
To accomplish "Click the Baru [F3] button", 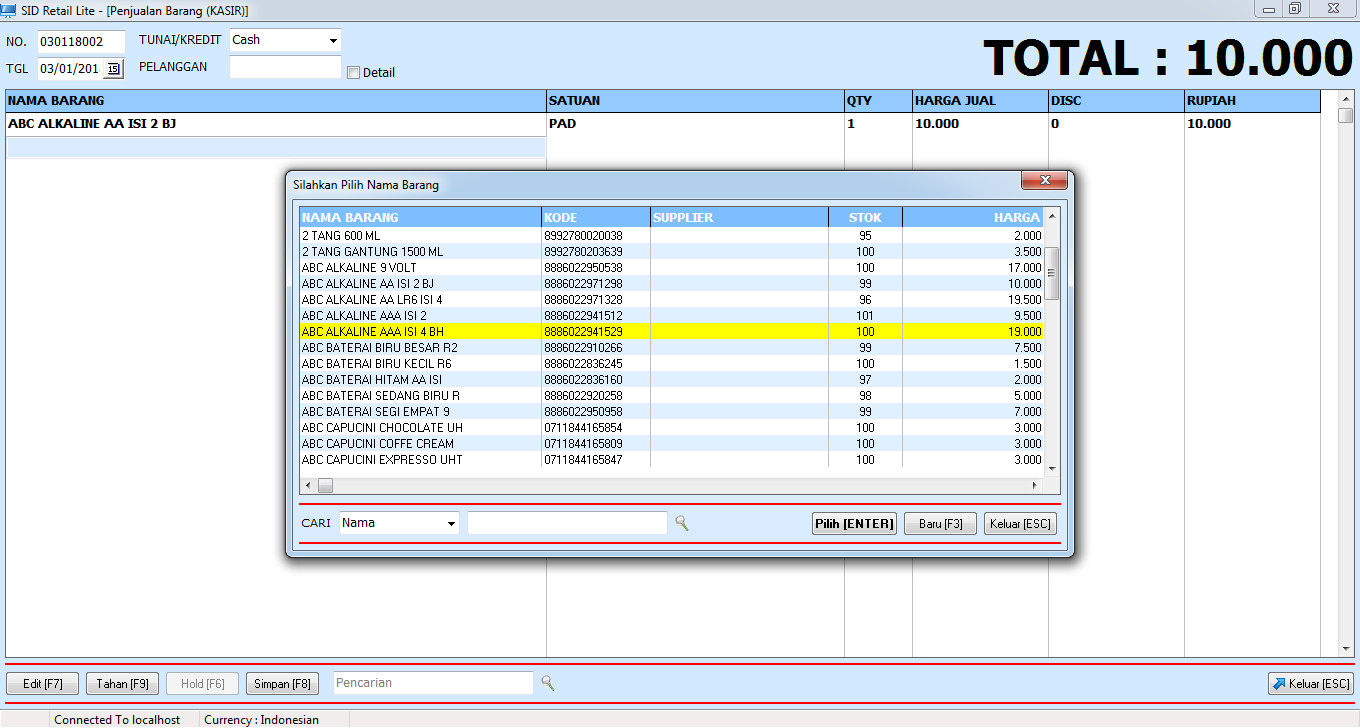I will pyautogui.click(x=939, y=523).
